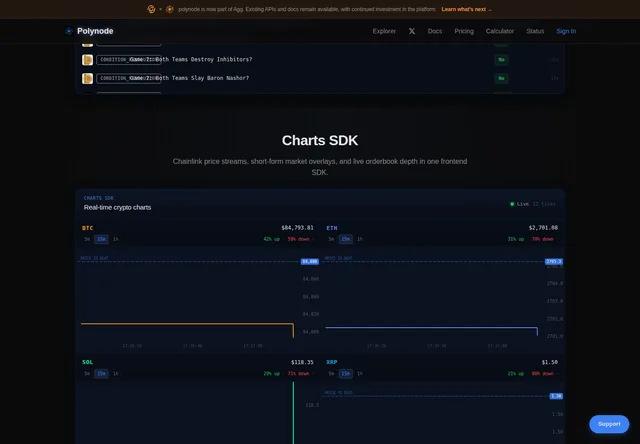
Task: Open the Docs nav item
Action: 435,31
